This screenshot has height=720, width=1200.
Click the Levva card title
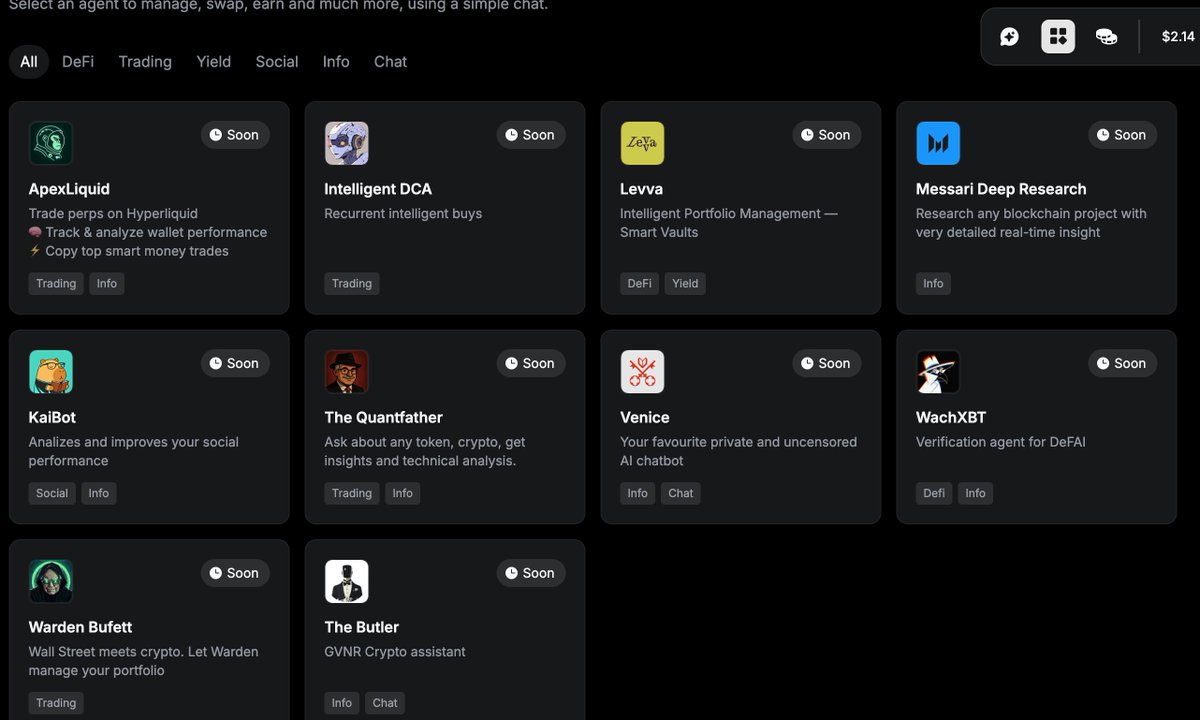click(x=641, y=189)
